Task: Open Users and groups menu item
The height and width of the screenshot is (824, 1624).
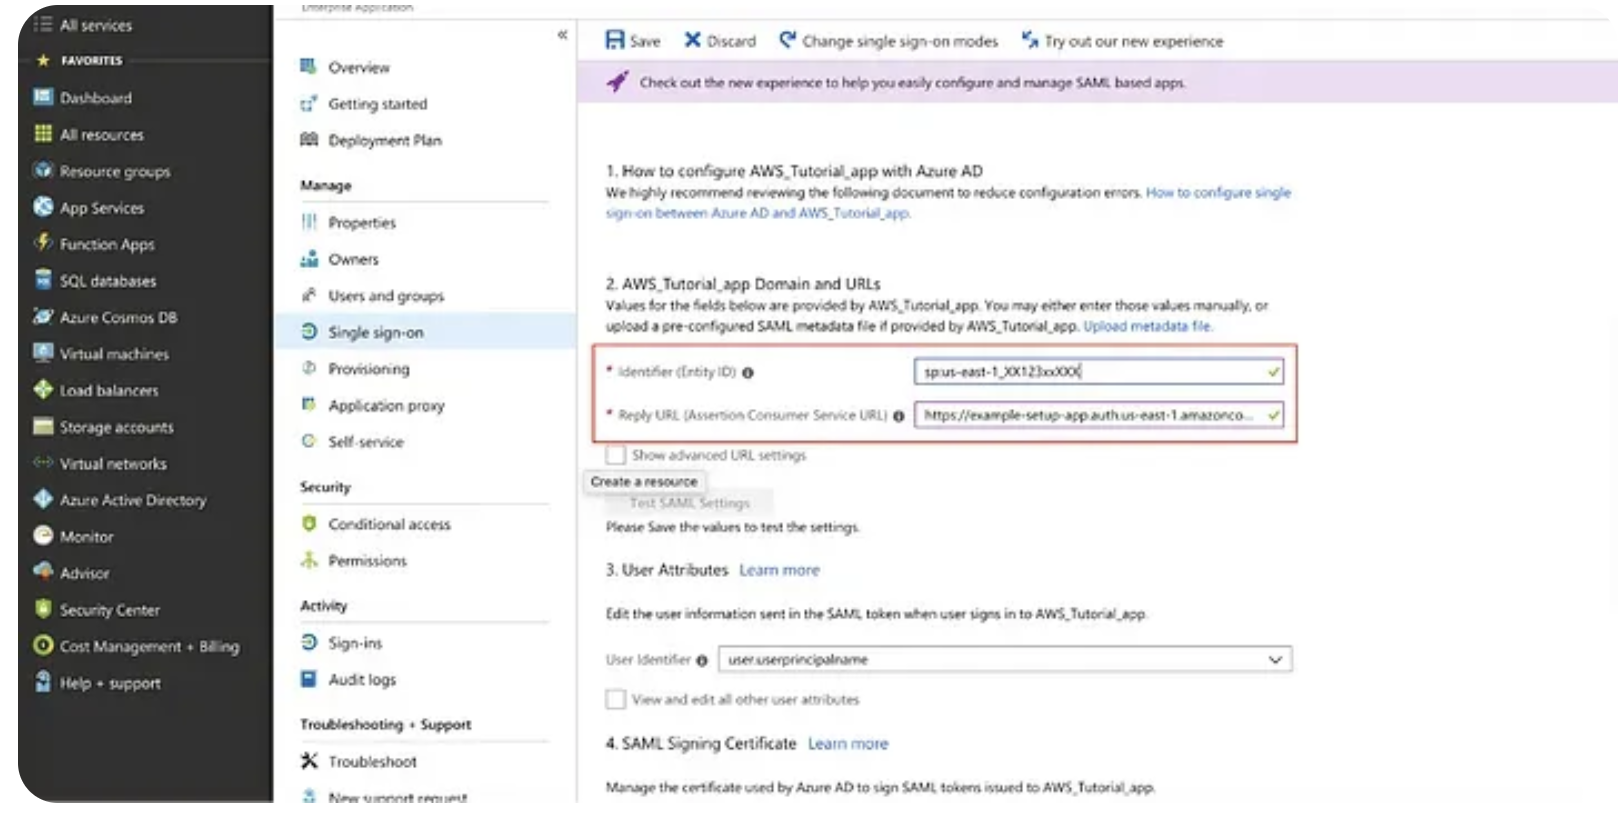Action: (x=385, y=296)
